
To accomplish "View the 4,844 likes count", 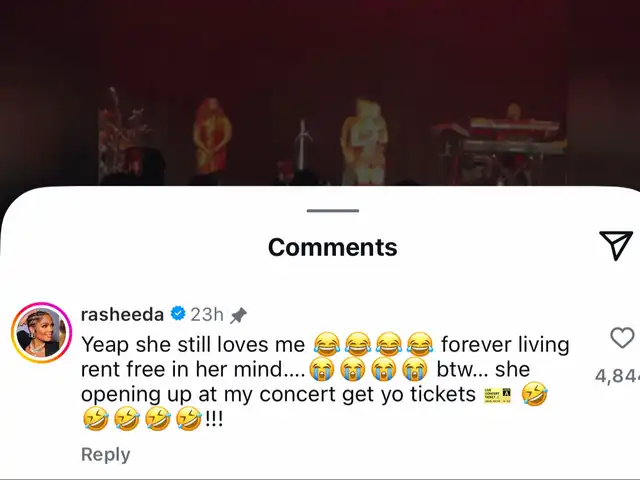I will pyautogui.click(x=617, y=376).
